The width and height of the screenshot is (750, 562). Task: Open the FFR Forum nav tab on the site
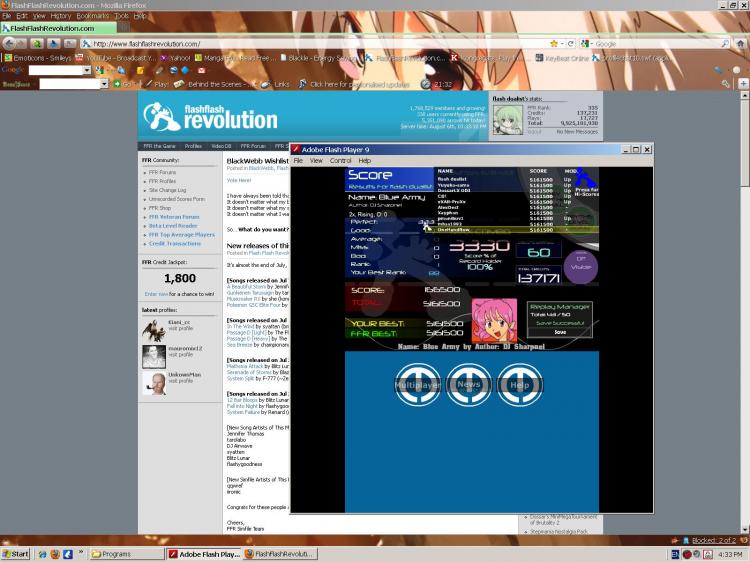tap(253, 146)
